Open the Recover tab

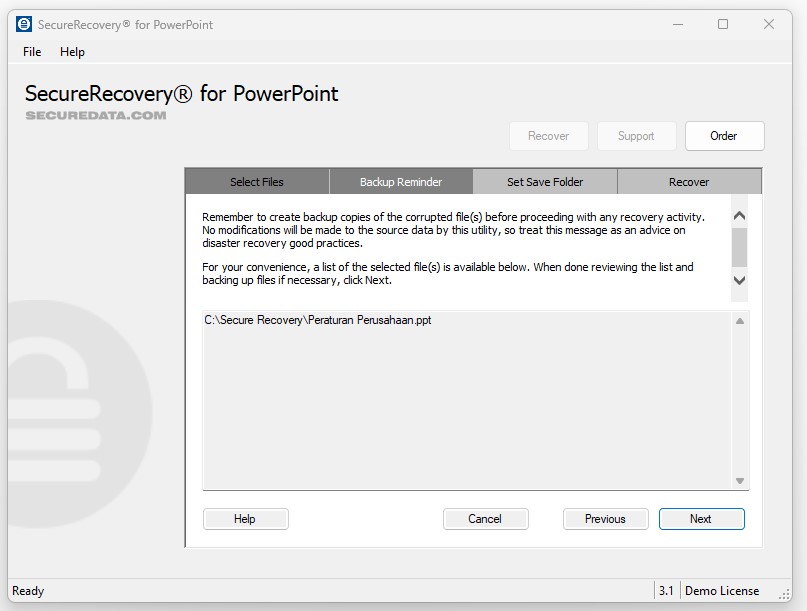689,181
